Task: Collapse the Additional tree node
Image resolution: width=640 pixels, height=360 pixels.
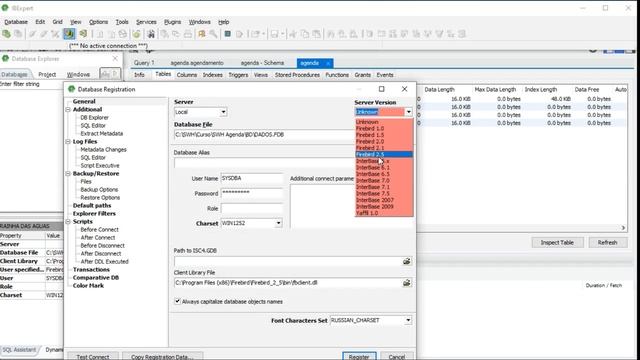Action: [x=69, y=109]
